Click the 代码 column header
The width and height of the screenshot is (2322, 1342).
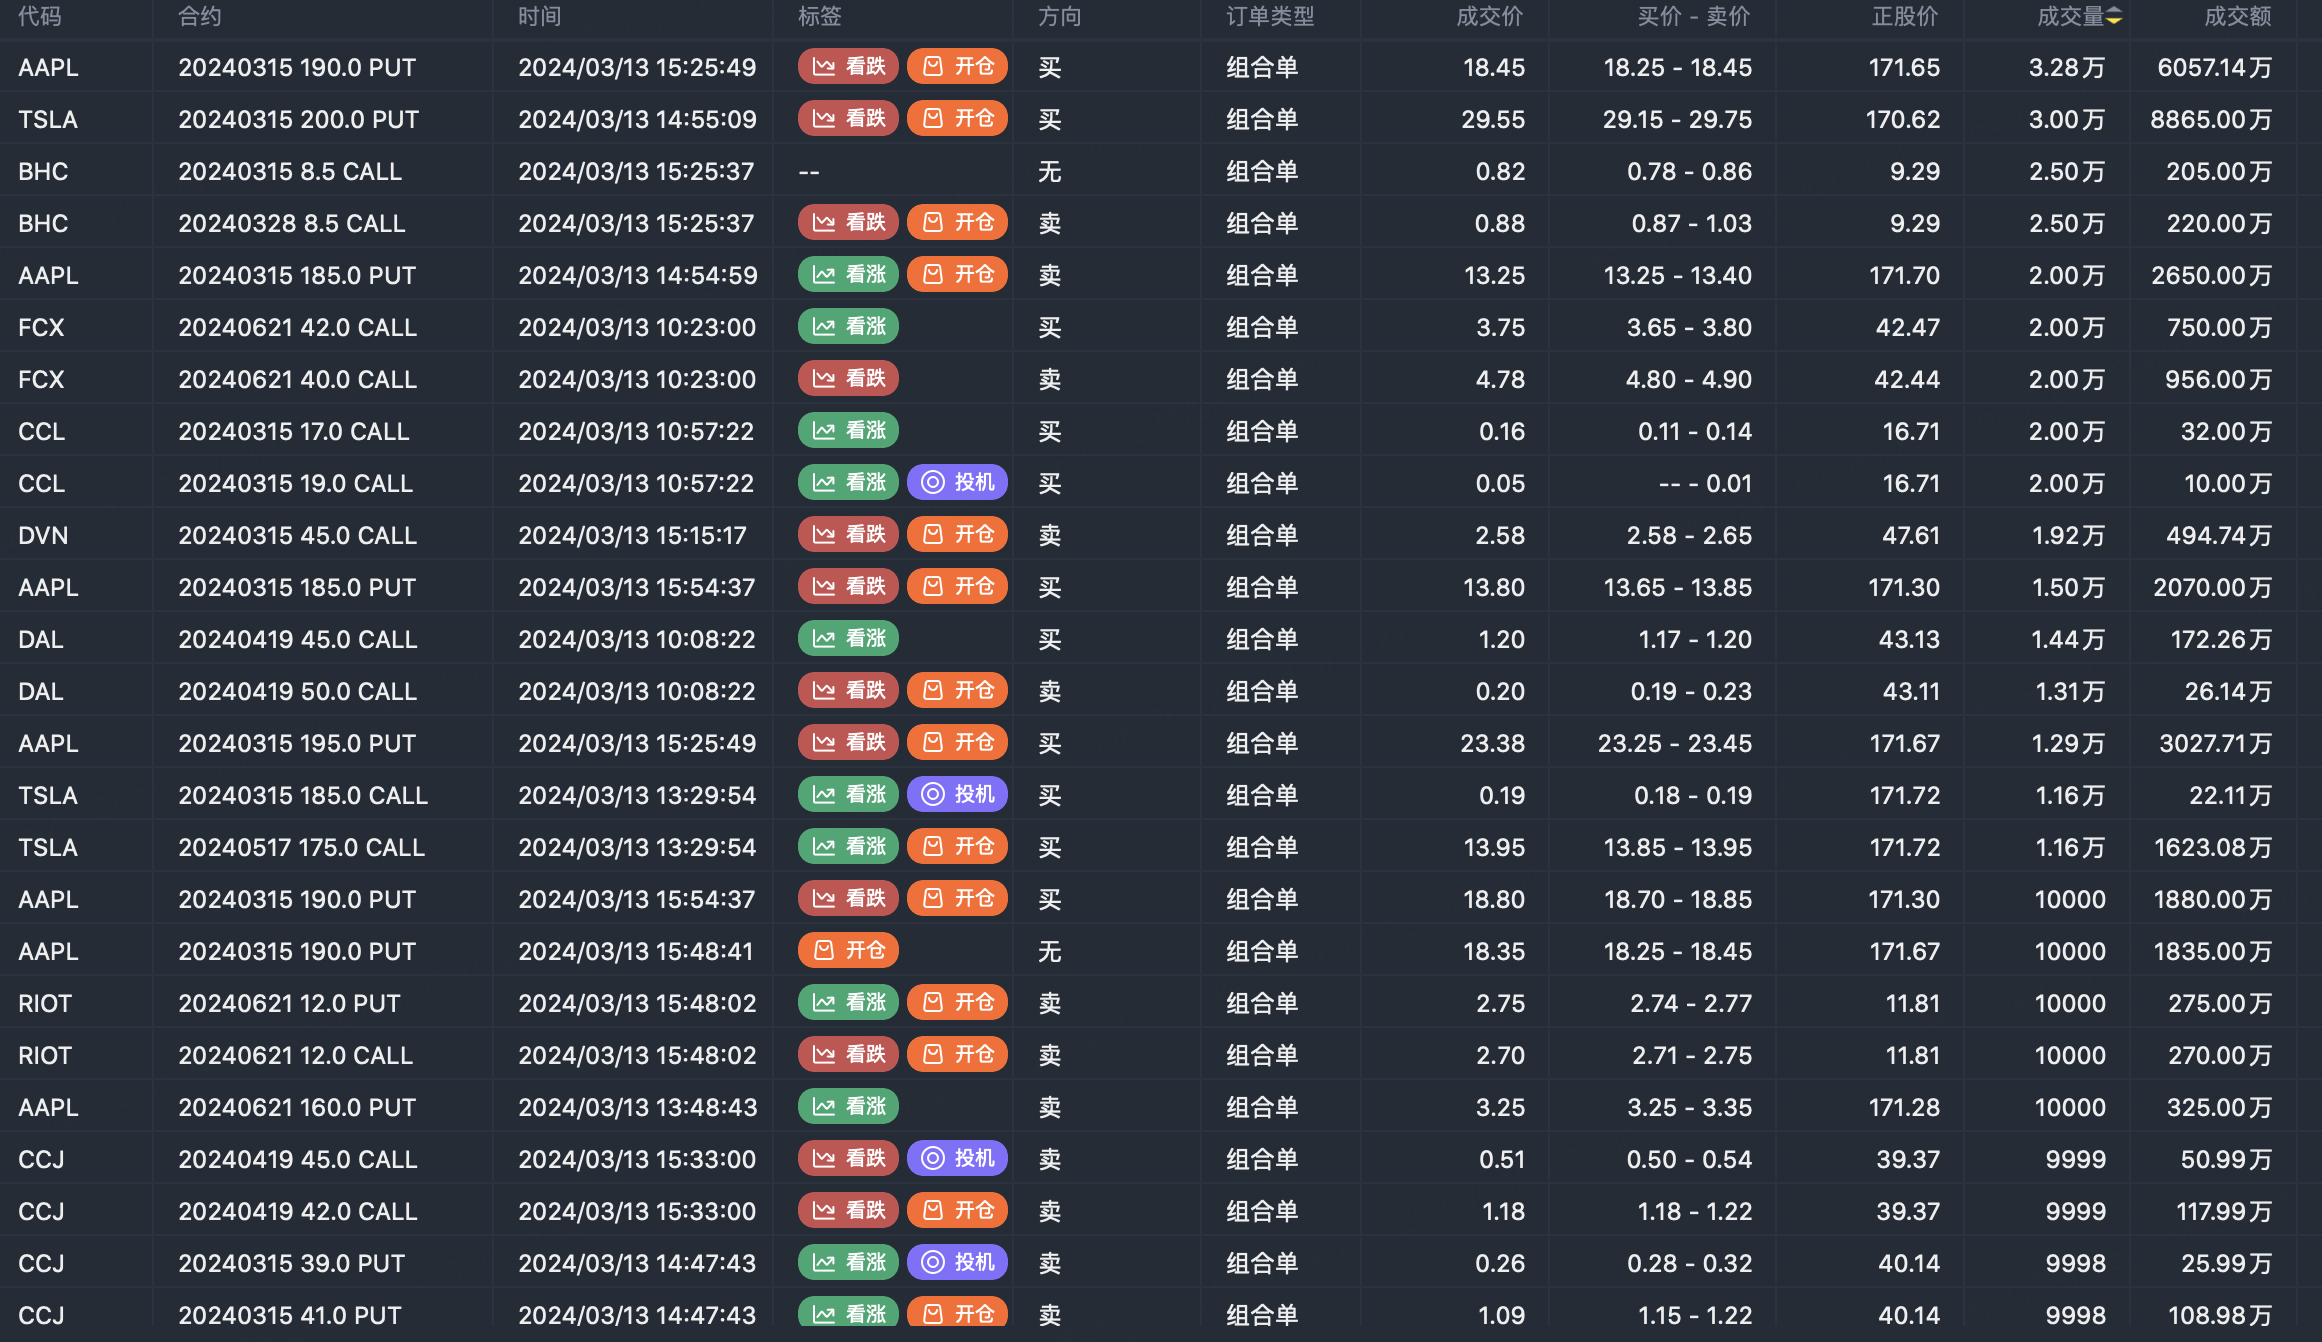click(40, 17)
